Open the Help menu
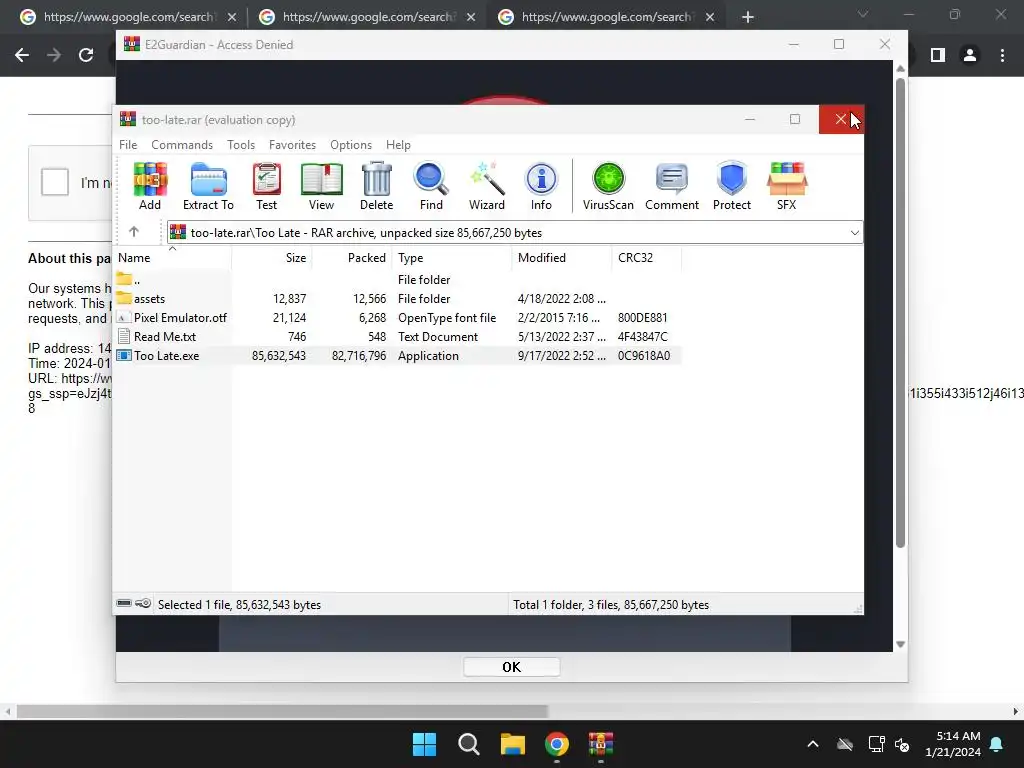This screenshot has height=768, width=1024. pyautogui.click(x=398, y=145)
